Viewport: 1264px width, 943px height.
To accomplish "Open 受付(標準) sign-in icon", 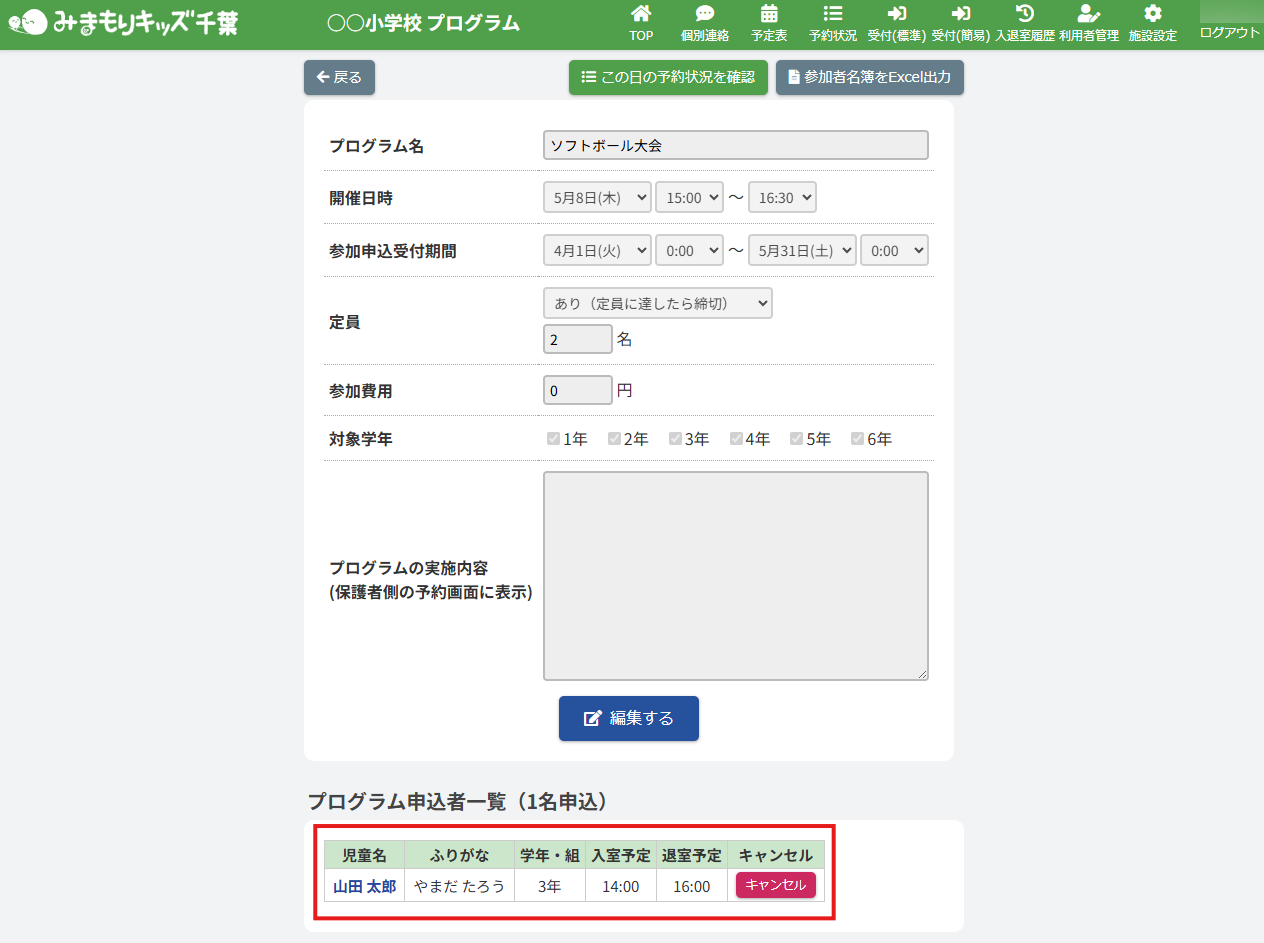I will pos(896,14).
